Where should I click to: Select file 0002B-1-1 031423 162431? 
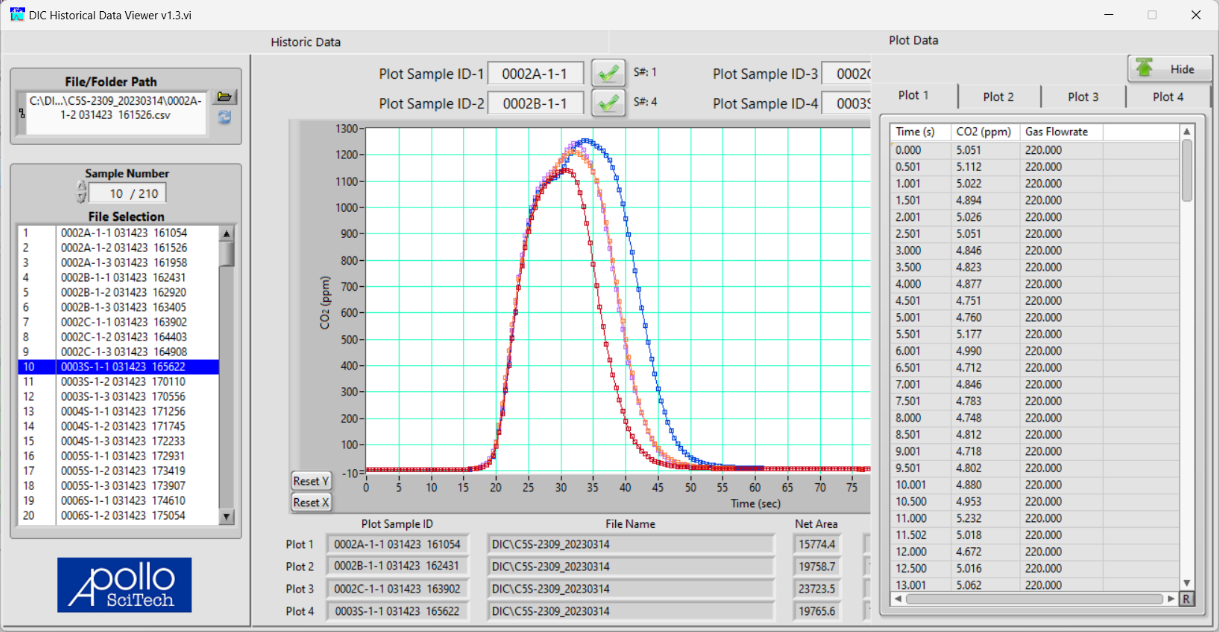point(118,277)
